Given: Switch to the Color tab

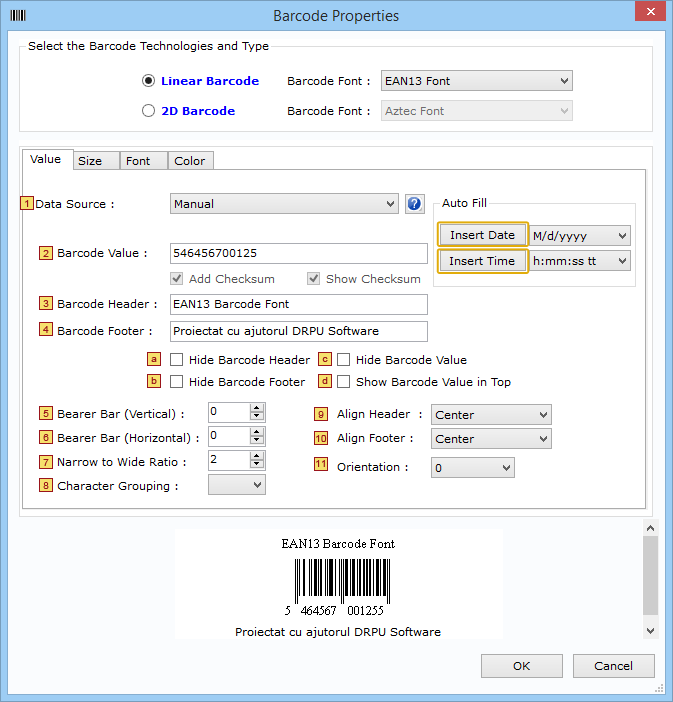Looking at the screenshot, I should 190,161.
